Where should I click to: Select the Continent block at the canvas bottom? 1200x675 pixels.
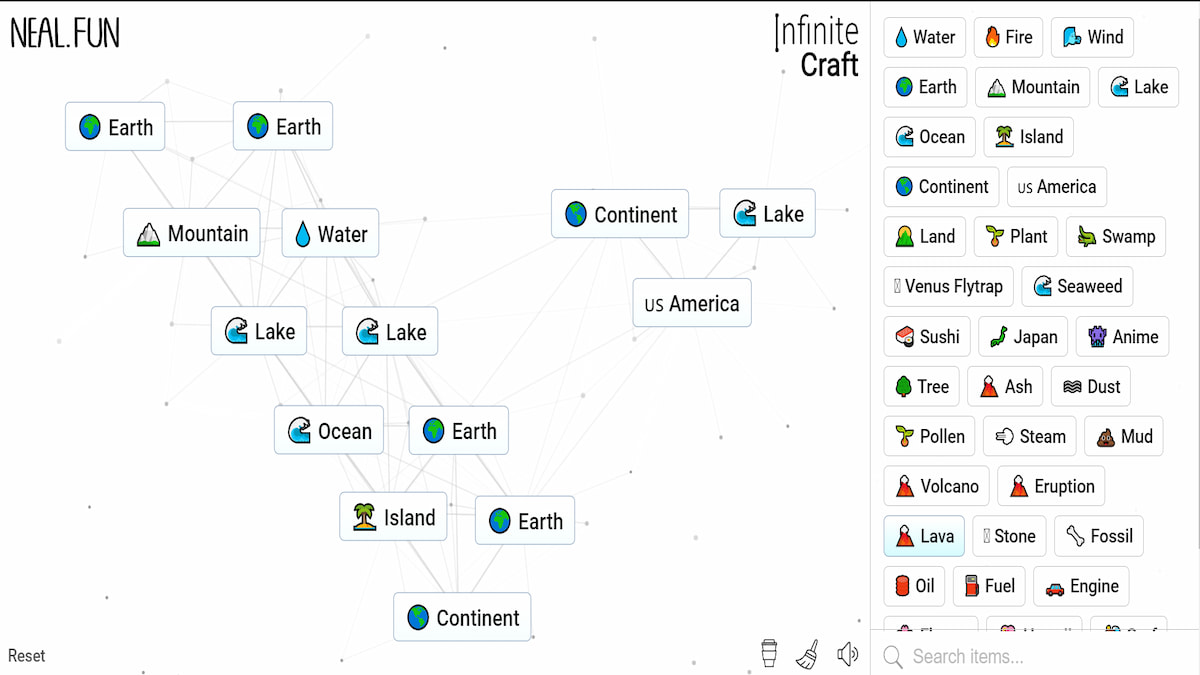click(x=462, y=617)
